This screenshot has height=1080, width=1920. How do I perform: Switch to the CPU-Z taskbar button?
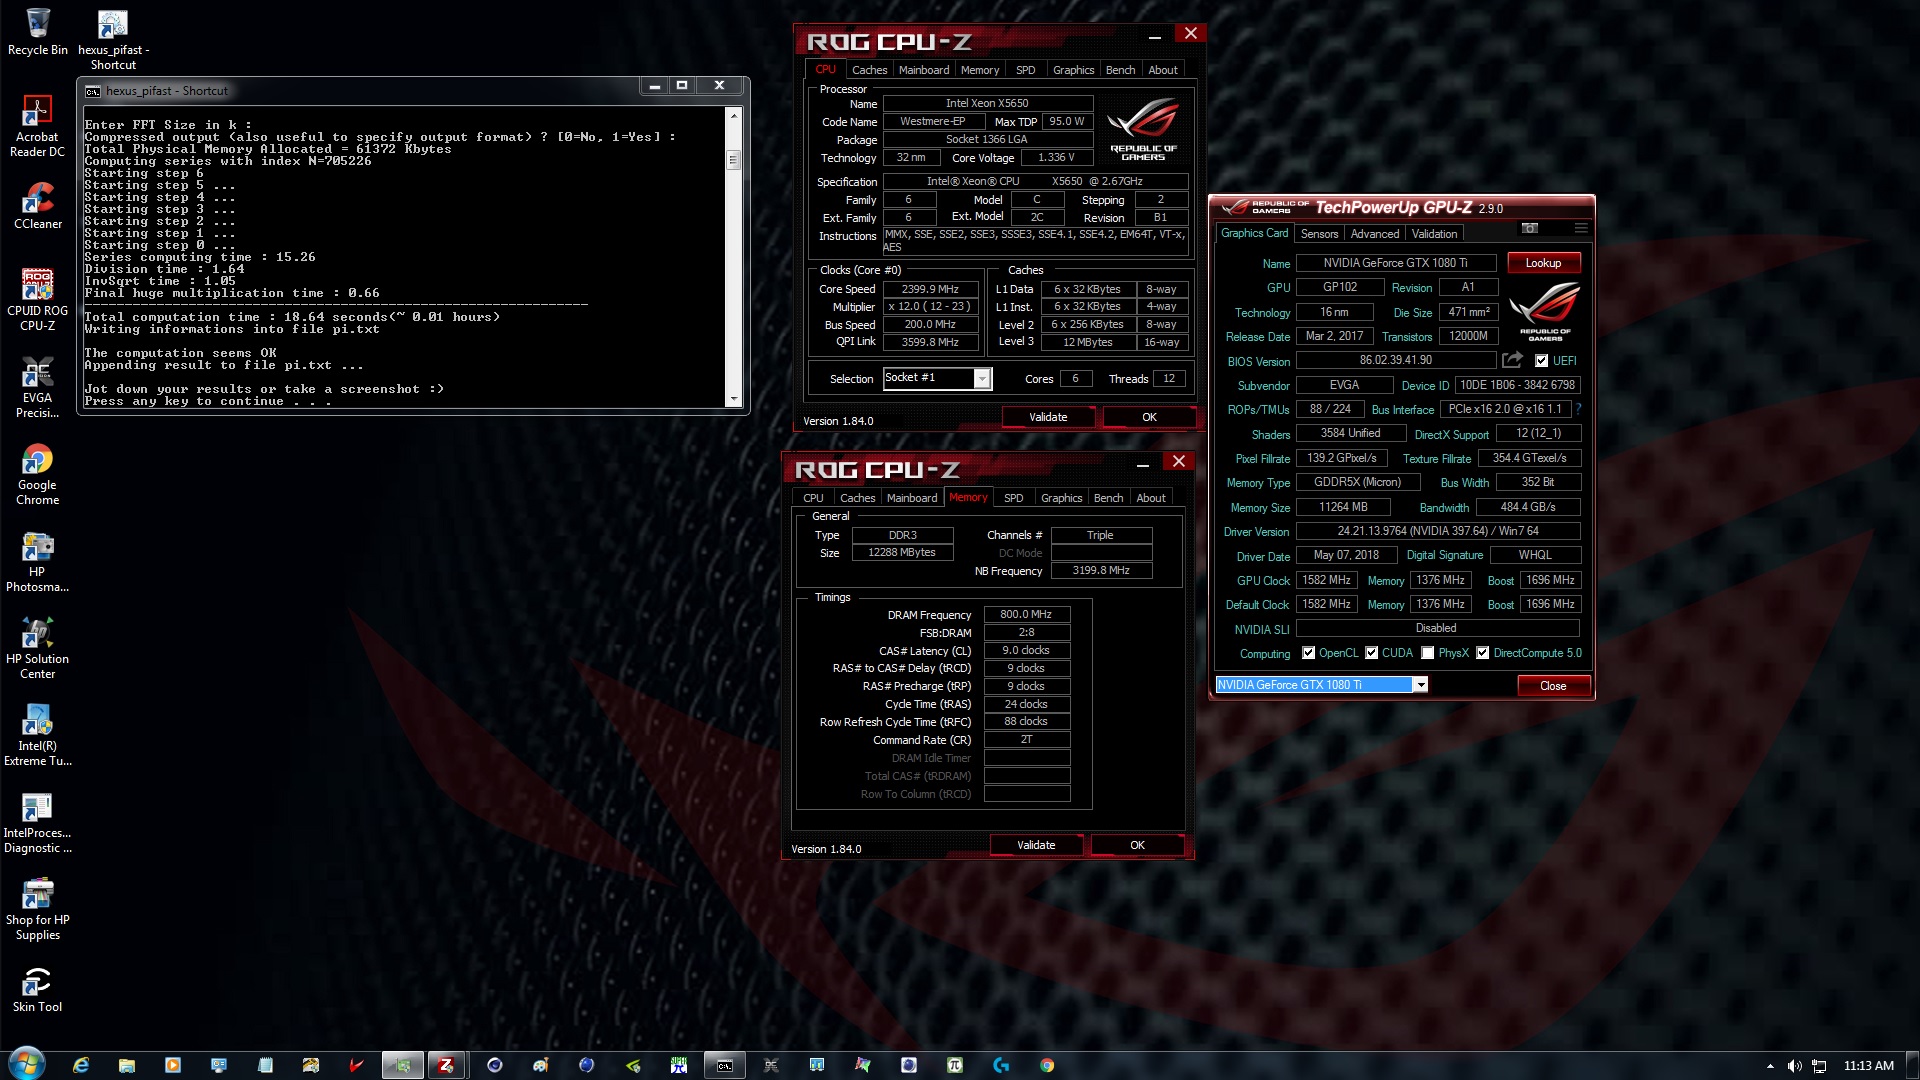coord(447,1065)
